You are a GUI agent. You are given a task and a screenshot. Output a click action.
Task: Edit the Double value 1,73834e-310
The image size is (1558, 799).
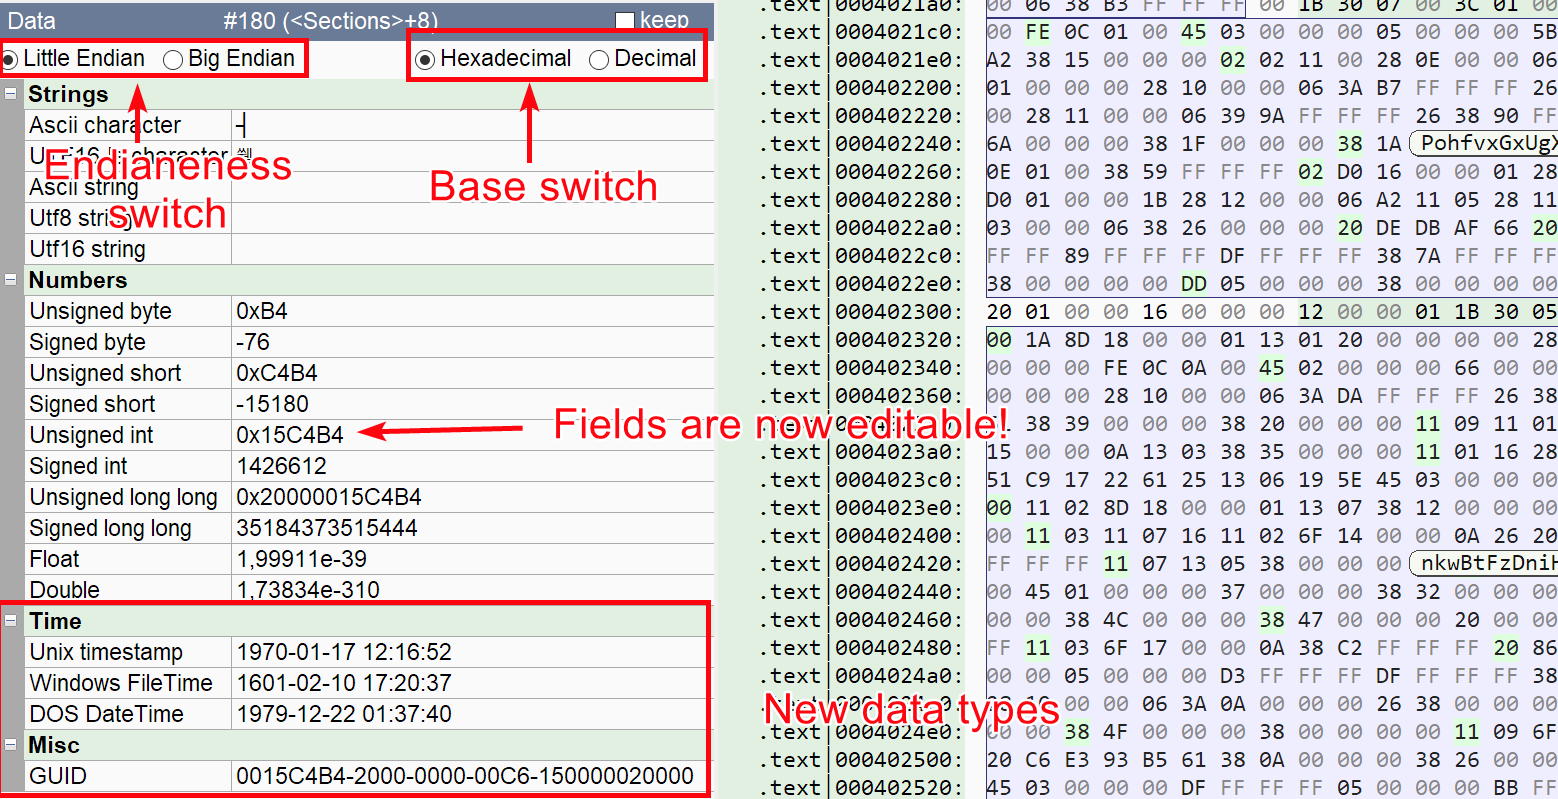click(x=472, y=590)
